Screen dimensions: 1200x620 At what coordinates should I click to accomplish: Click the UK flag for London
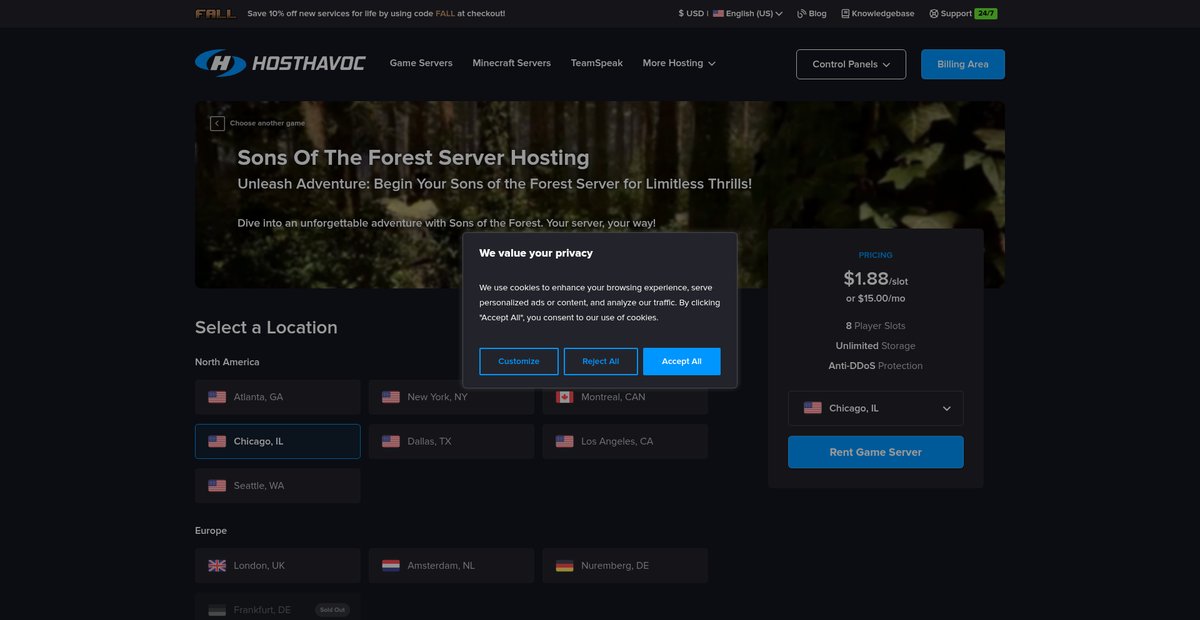tap(217, 566)
